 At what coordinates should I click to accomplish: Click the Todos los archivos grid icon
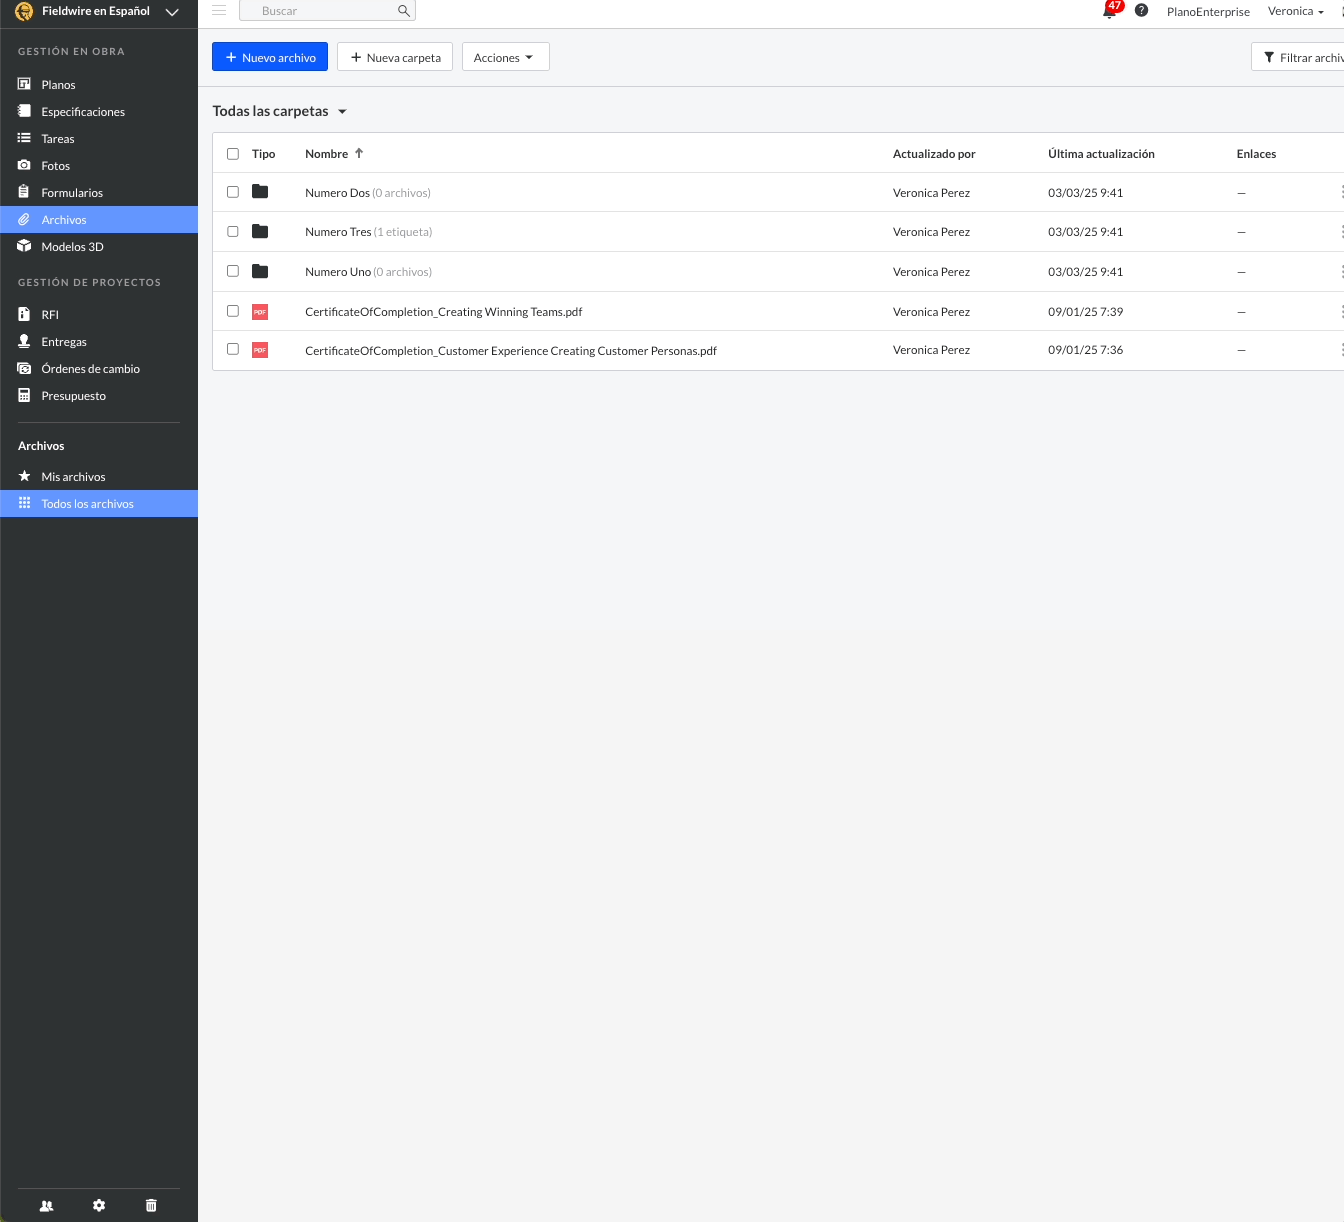(24, 503)
